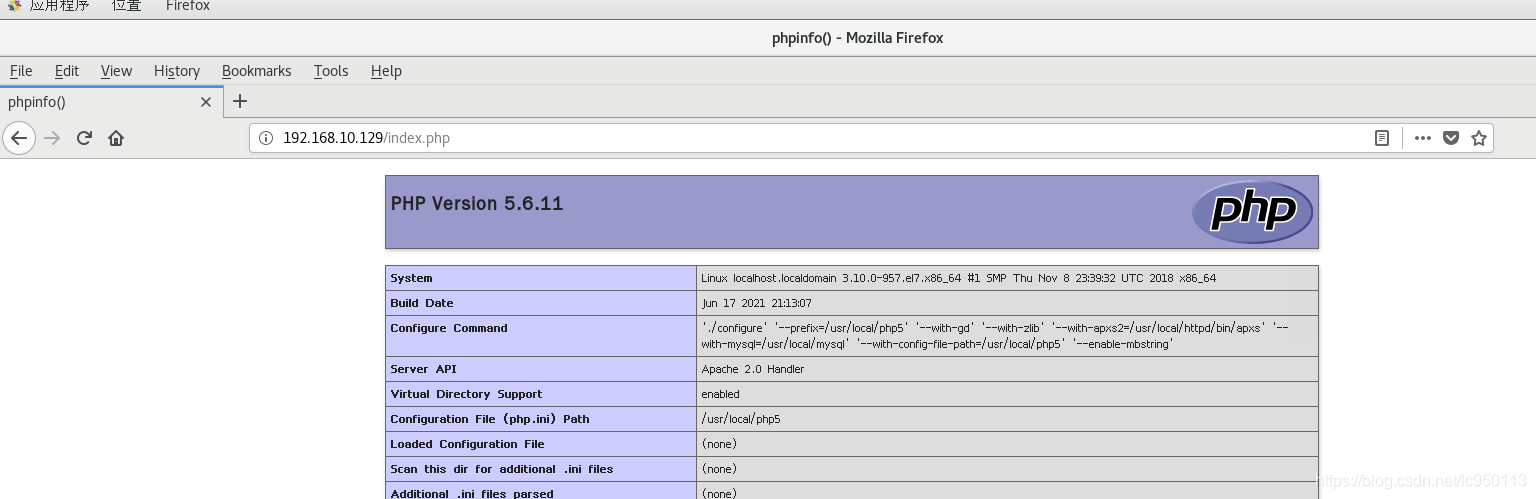Click the '/usr/local/php5' path value
The height and width of the screenshot is (499, 1536).
[x=741, y=419]
